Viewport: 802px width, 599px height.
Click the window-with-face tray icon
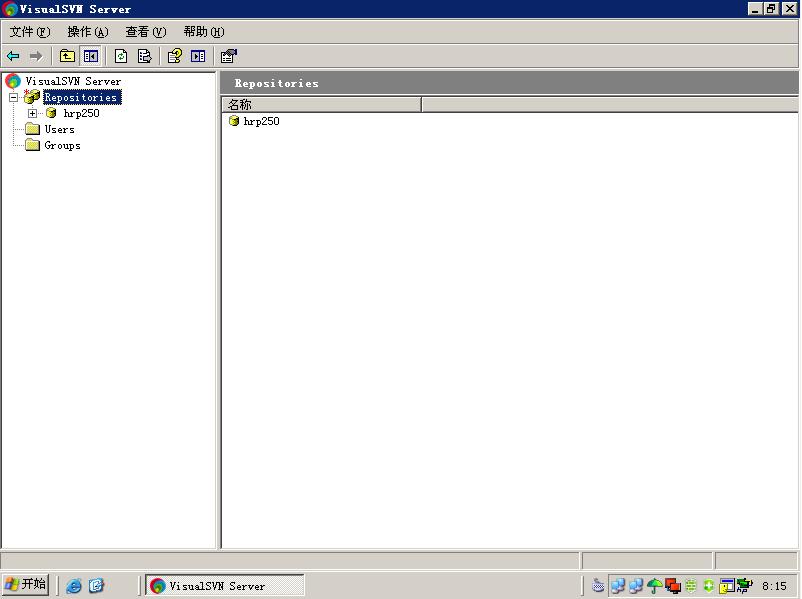(727, 585)
